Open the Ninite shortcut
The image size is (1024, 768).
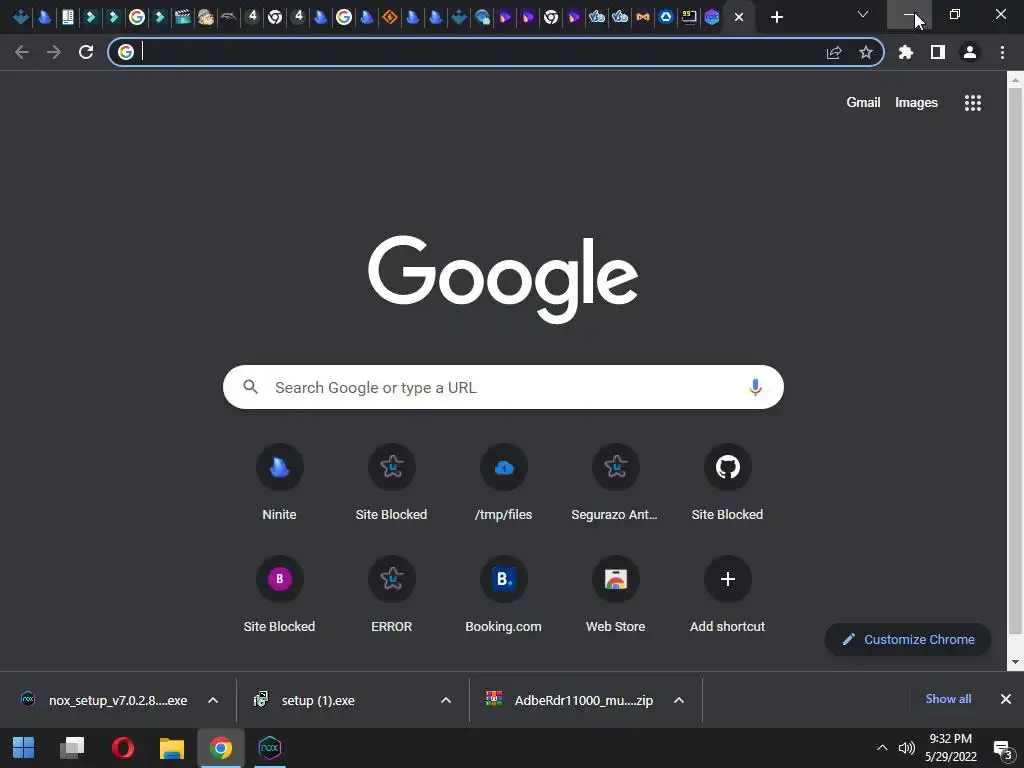[280, 482]
